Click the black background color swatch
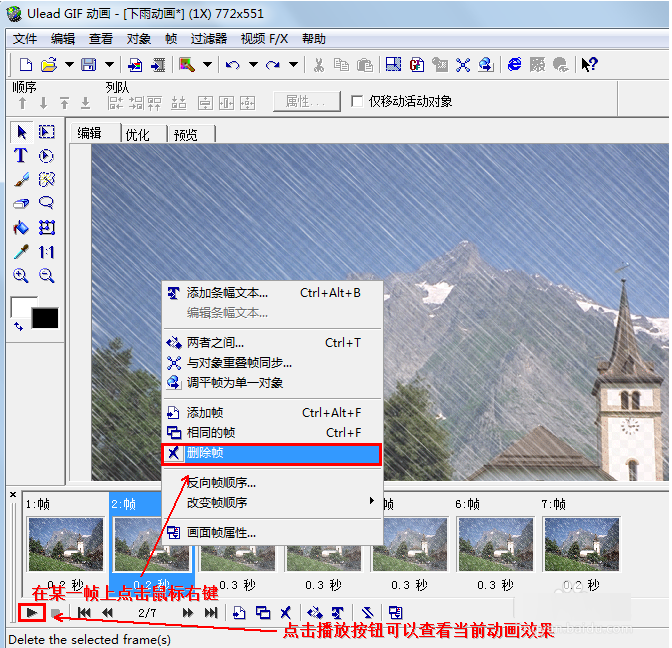Screen dimensions: 672x648 point(45,318)
